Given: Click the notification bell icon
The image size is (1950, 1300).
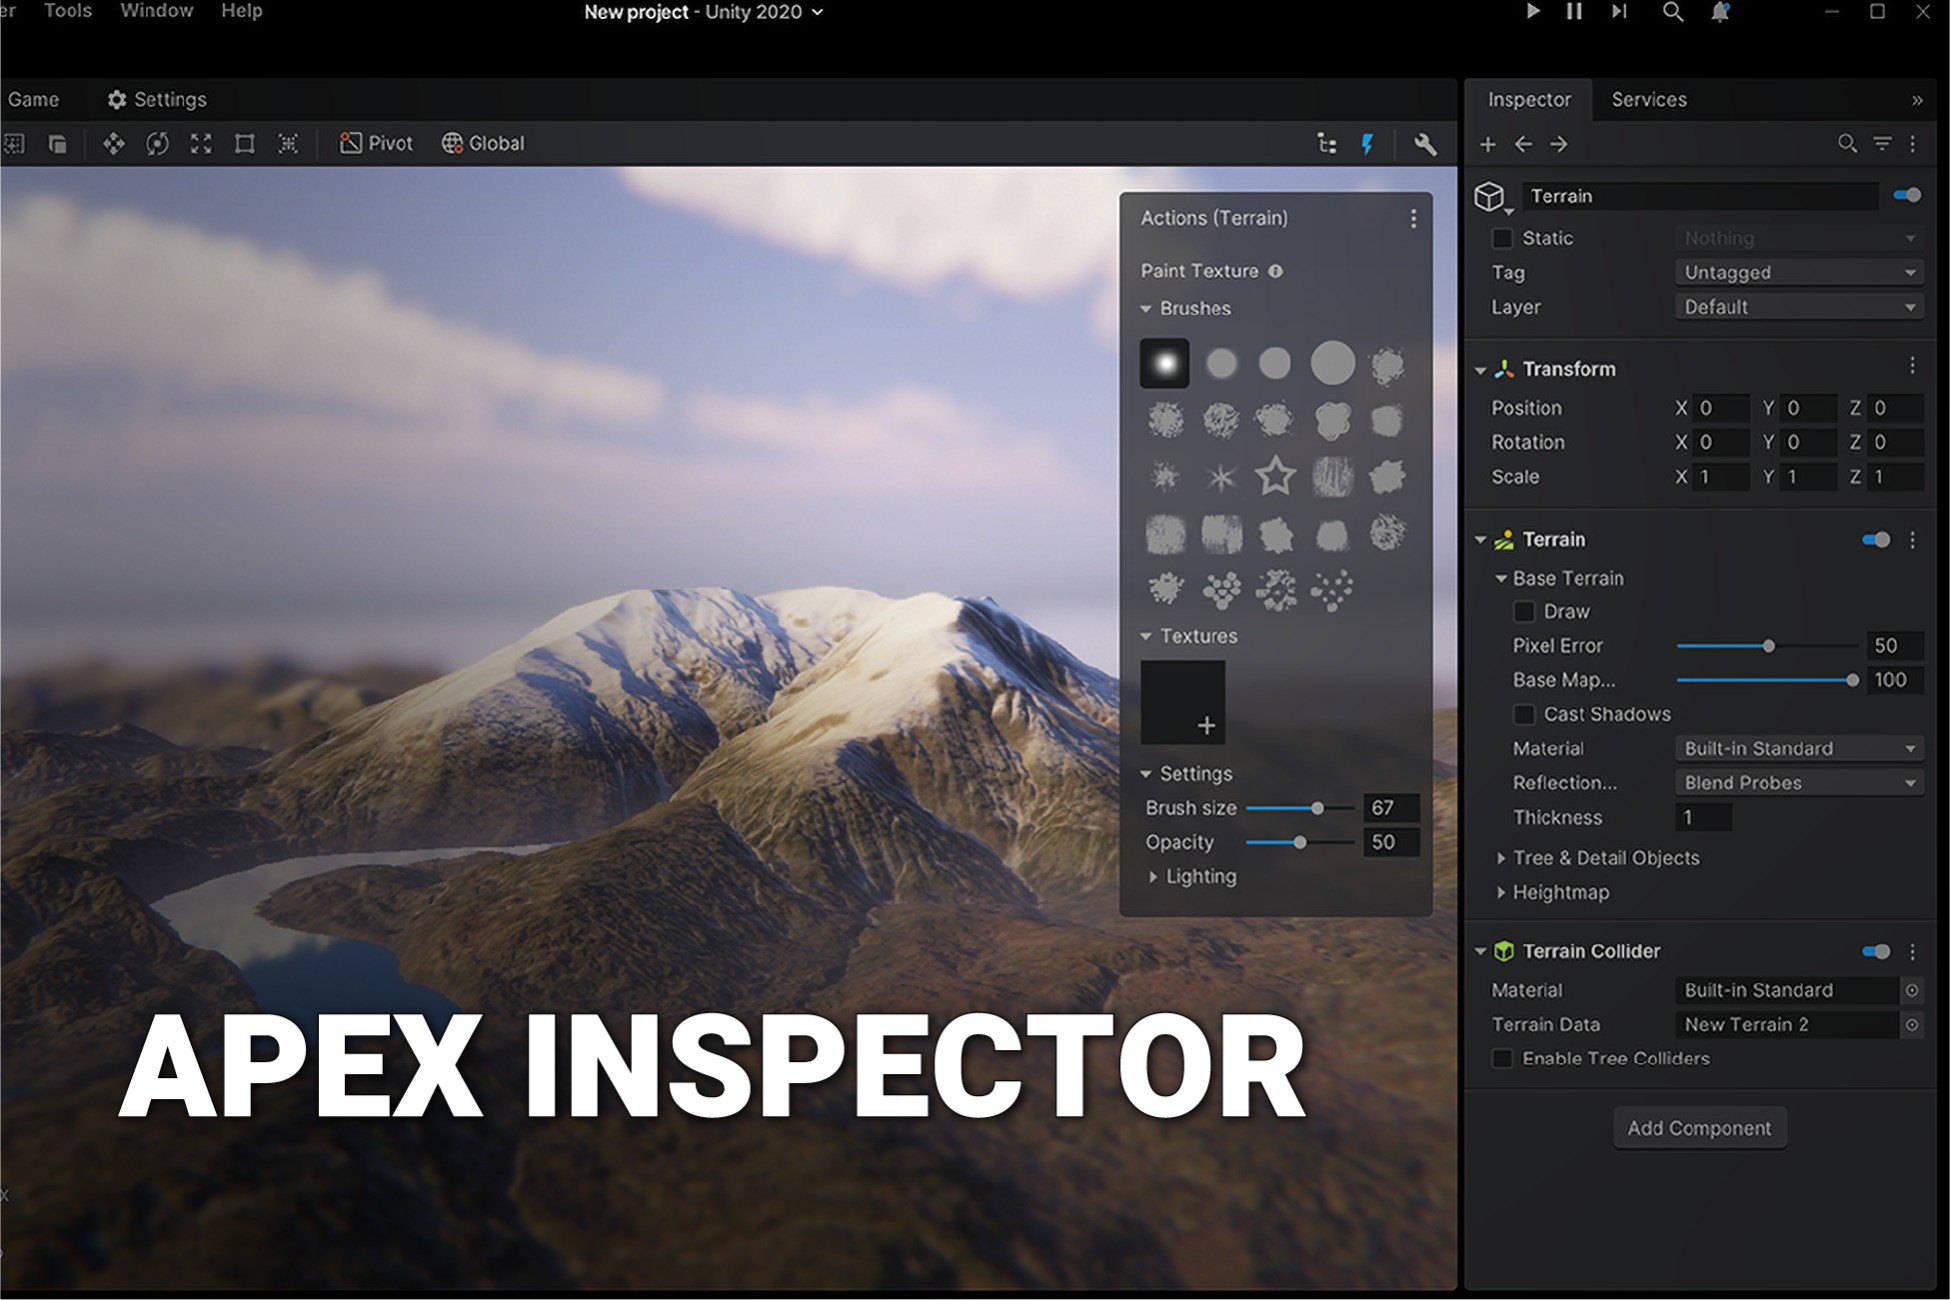Looking at the screenshot, I should click(x=1720, y=12).
